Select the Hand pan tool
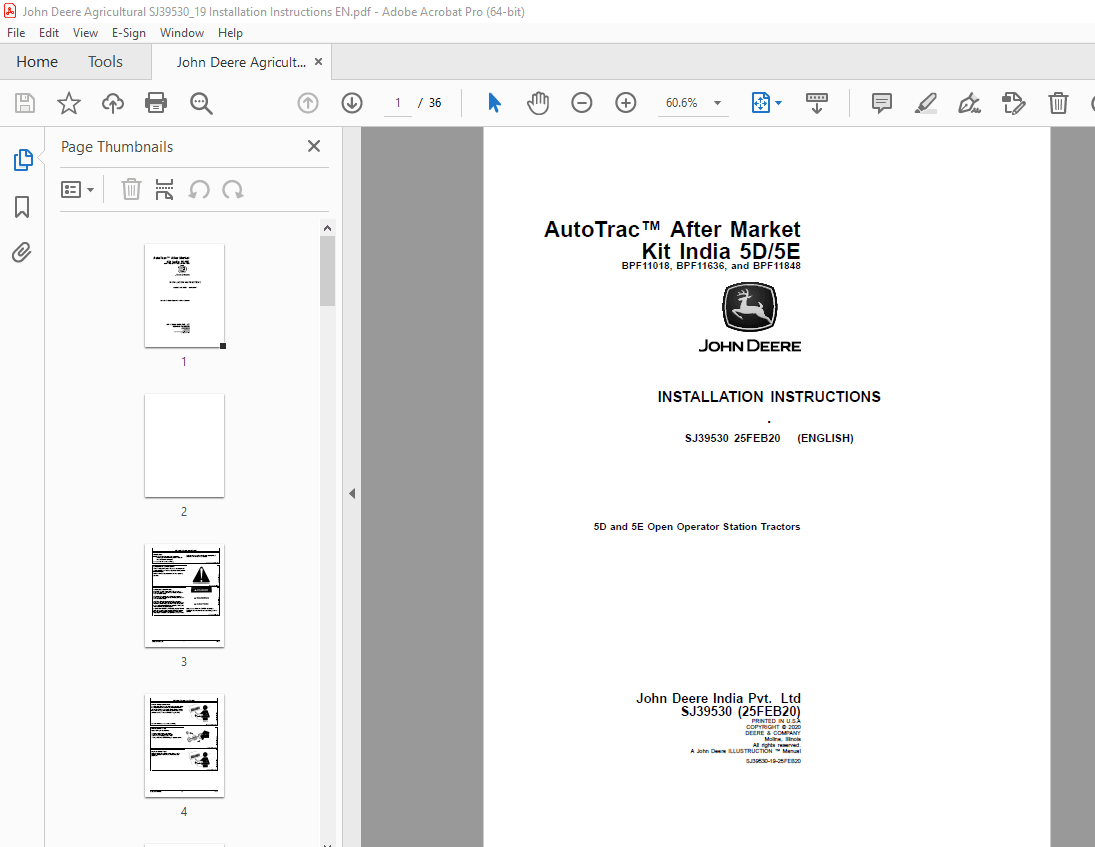This screenshot has width=1095, height=847. 538,103
